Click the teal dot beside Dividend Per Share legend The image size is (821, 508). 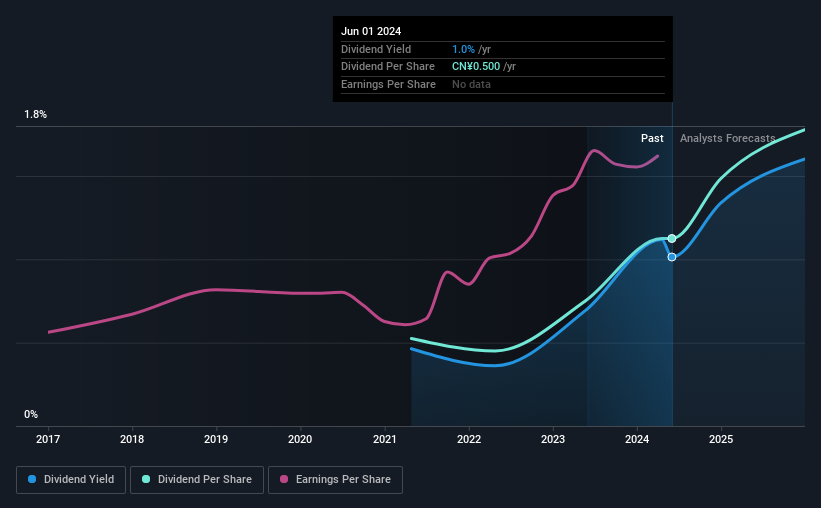146,480
